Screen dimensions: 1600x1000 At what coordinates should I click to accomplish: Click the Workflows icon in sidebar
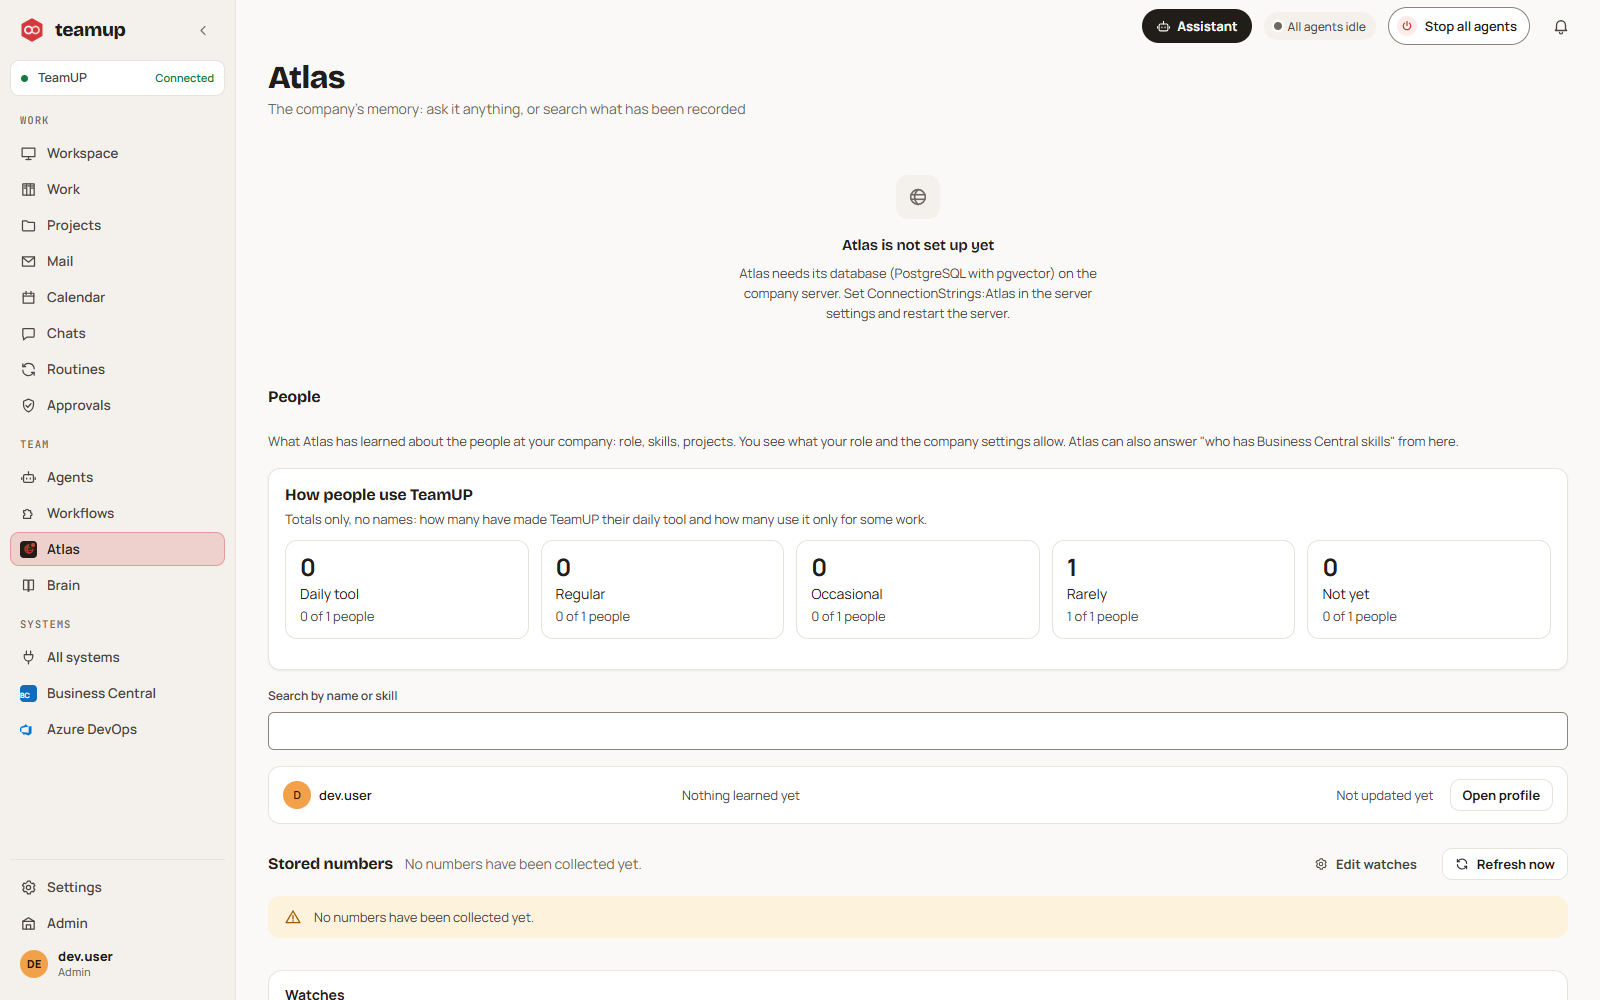[29, 513]
